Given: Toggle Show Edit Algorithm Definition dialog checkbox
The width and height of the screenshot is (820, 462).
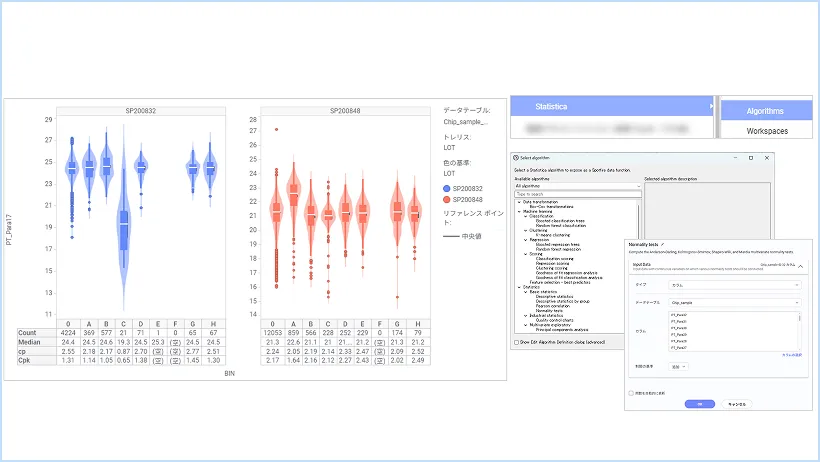Looking at the screenshot, I should click(517, 342).
